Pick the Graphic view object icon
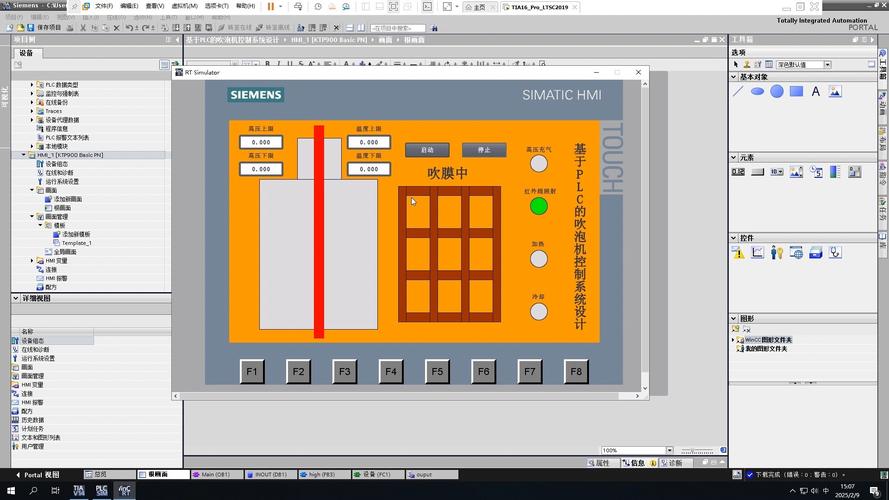The width and height of the screenshot is (889, 500). pyautogui.click(x=834, y=91)
